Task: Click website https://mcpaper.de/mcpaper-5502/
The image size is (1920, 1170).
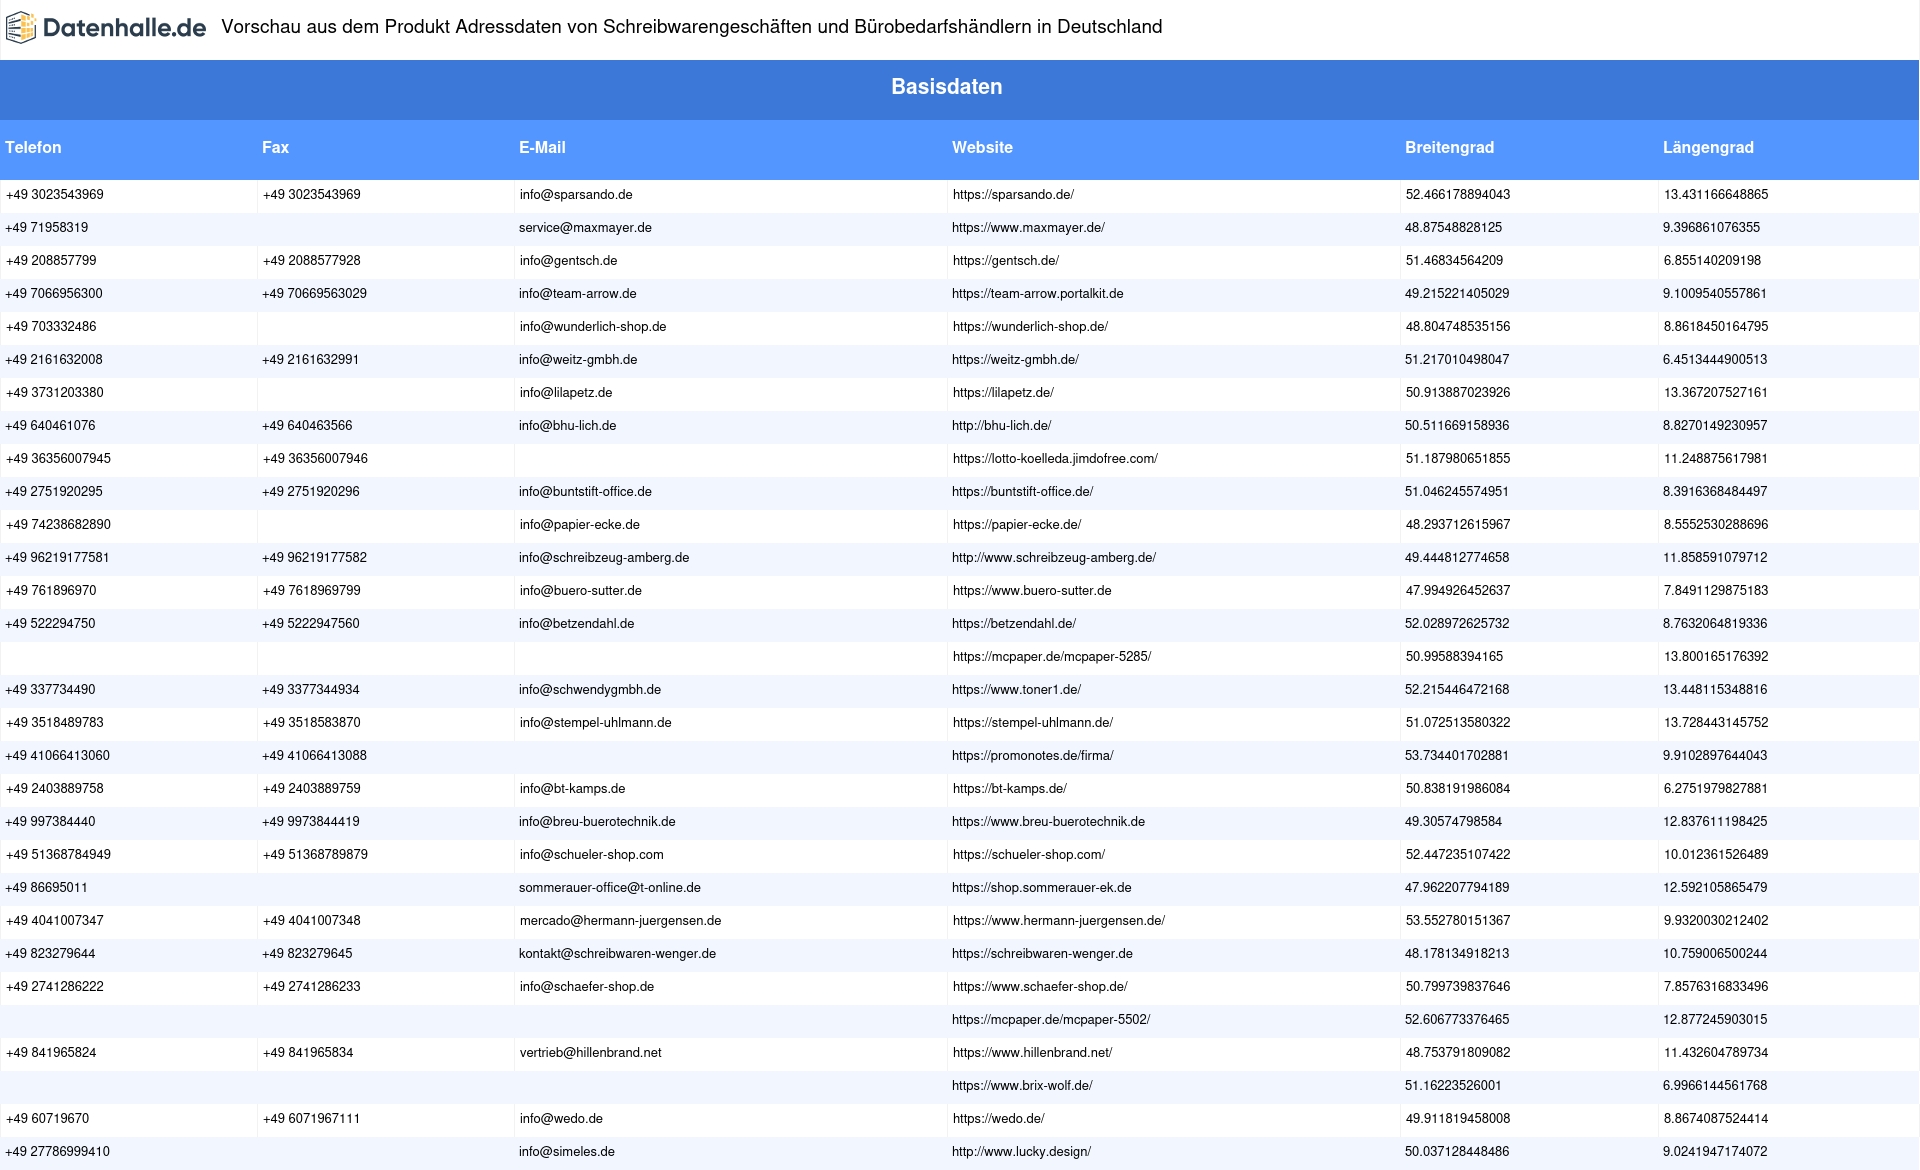Action: pyautogui.click(x=1051, y=1020)
